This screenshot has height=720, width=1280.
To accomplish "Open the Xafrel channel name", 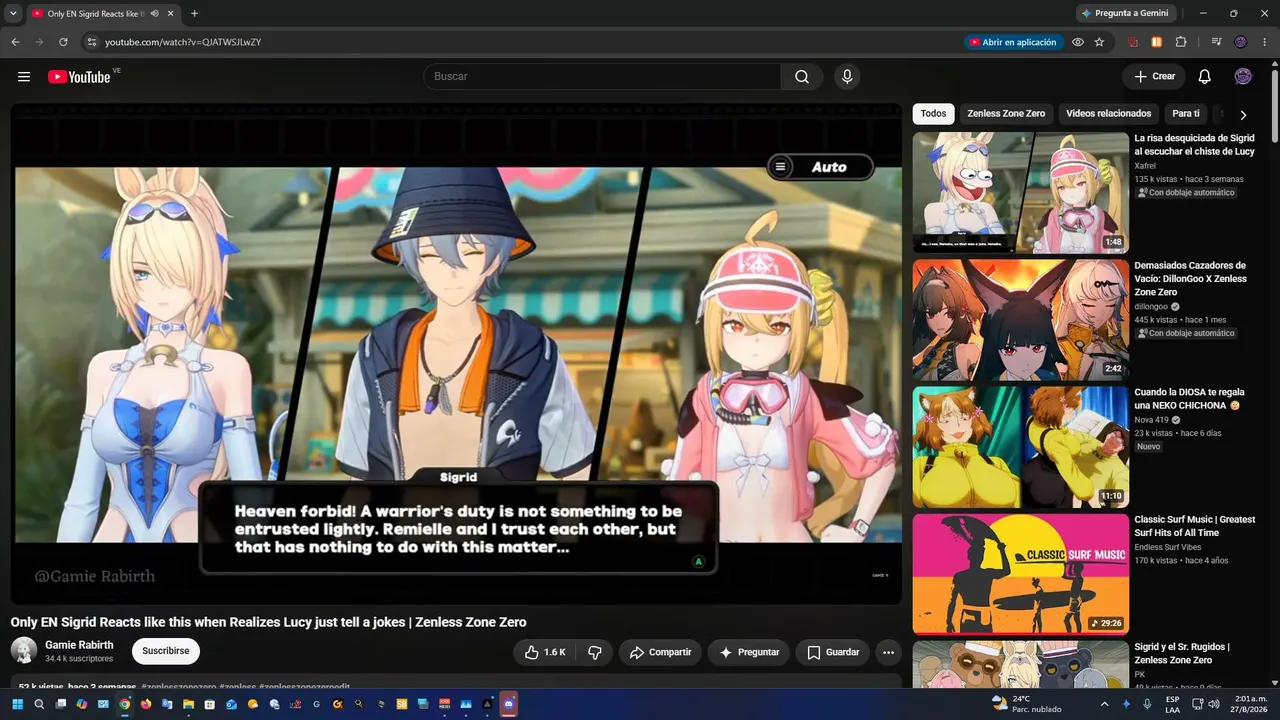I will coord(1145,166).
